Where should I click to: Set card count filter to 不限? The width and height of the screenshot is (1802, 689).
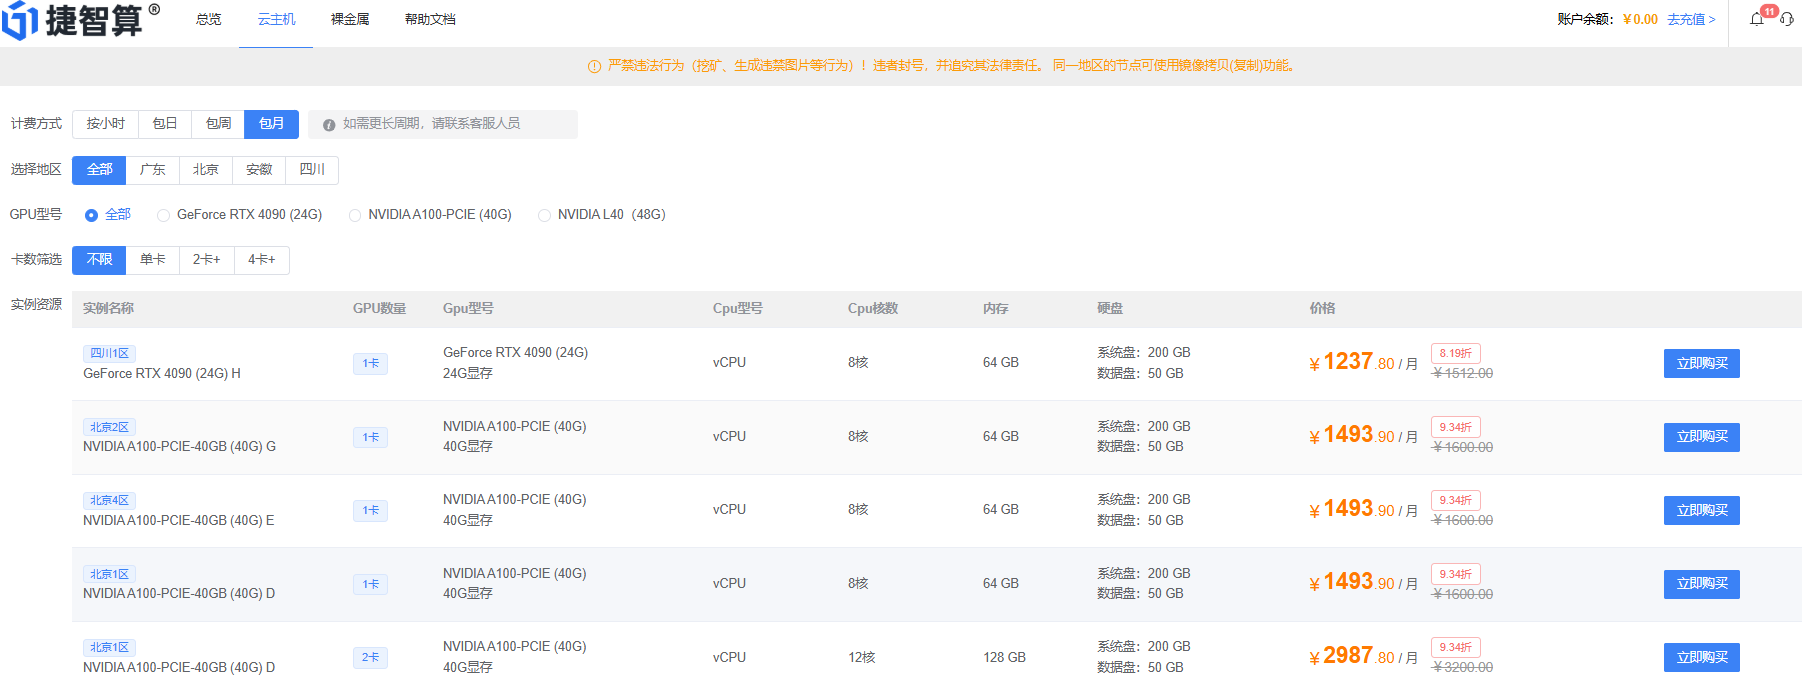point(99,260)
